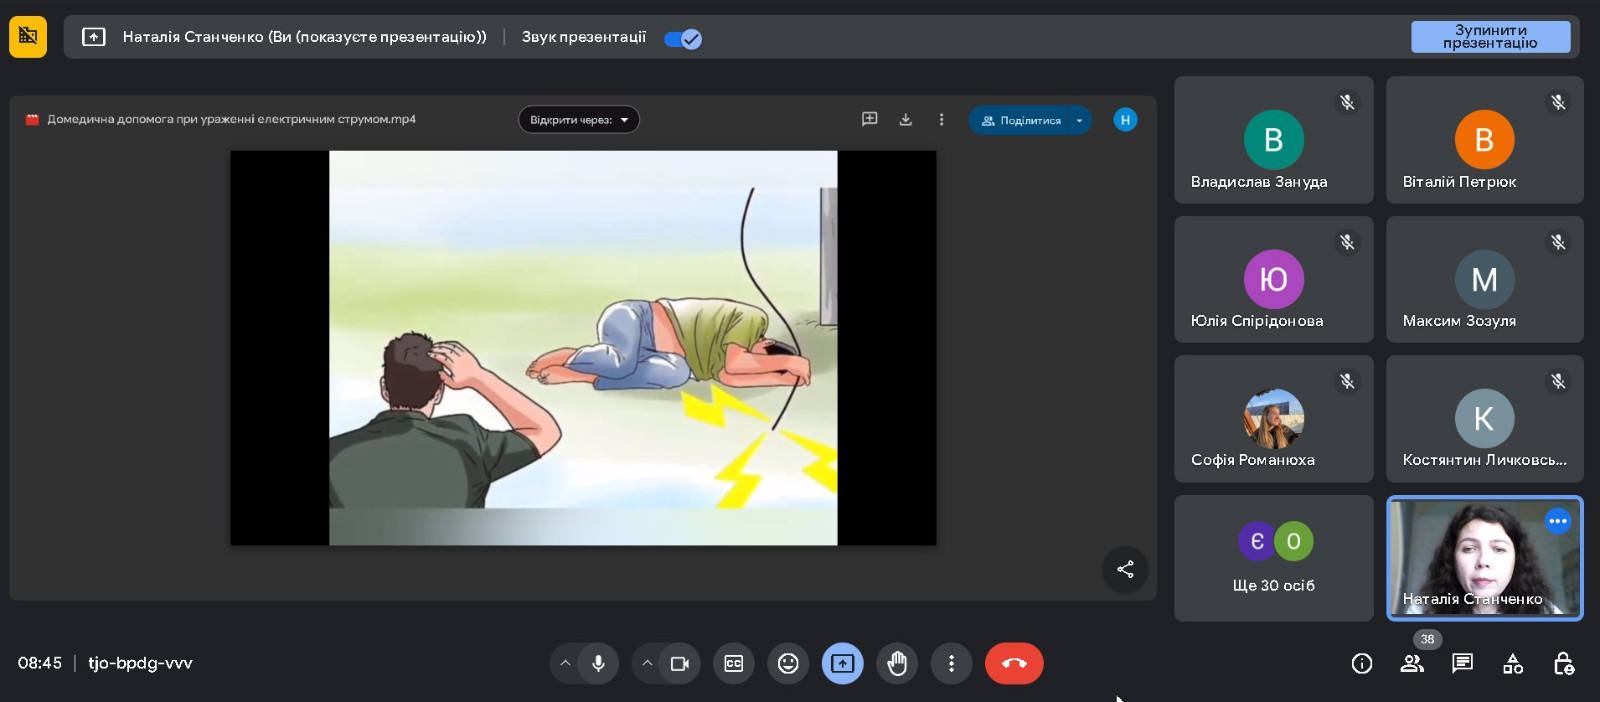1600x702 pixels.
Task: Show the participants list icon
Action: (x=1412, y=663)
